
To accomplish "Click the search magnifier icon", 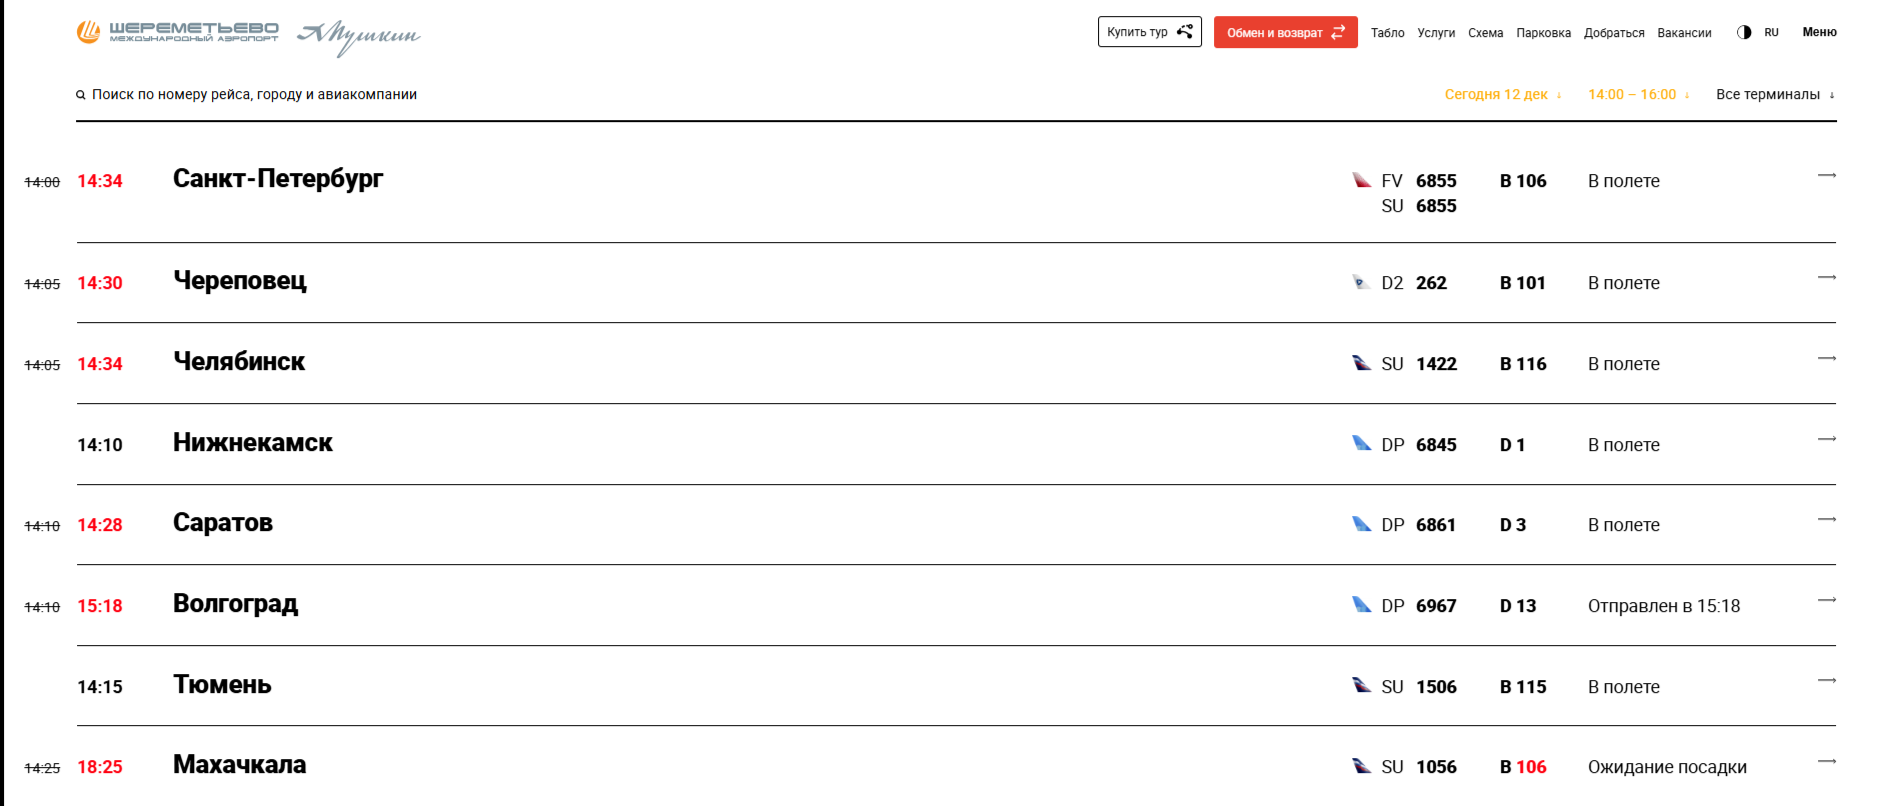I will pyautogui.click(x=81, y=95).
